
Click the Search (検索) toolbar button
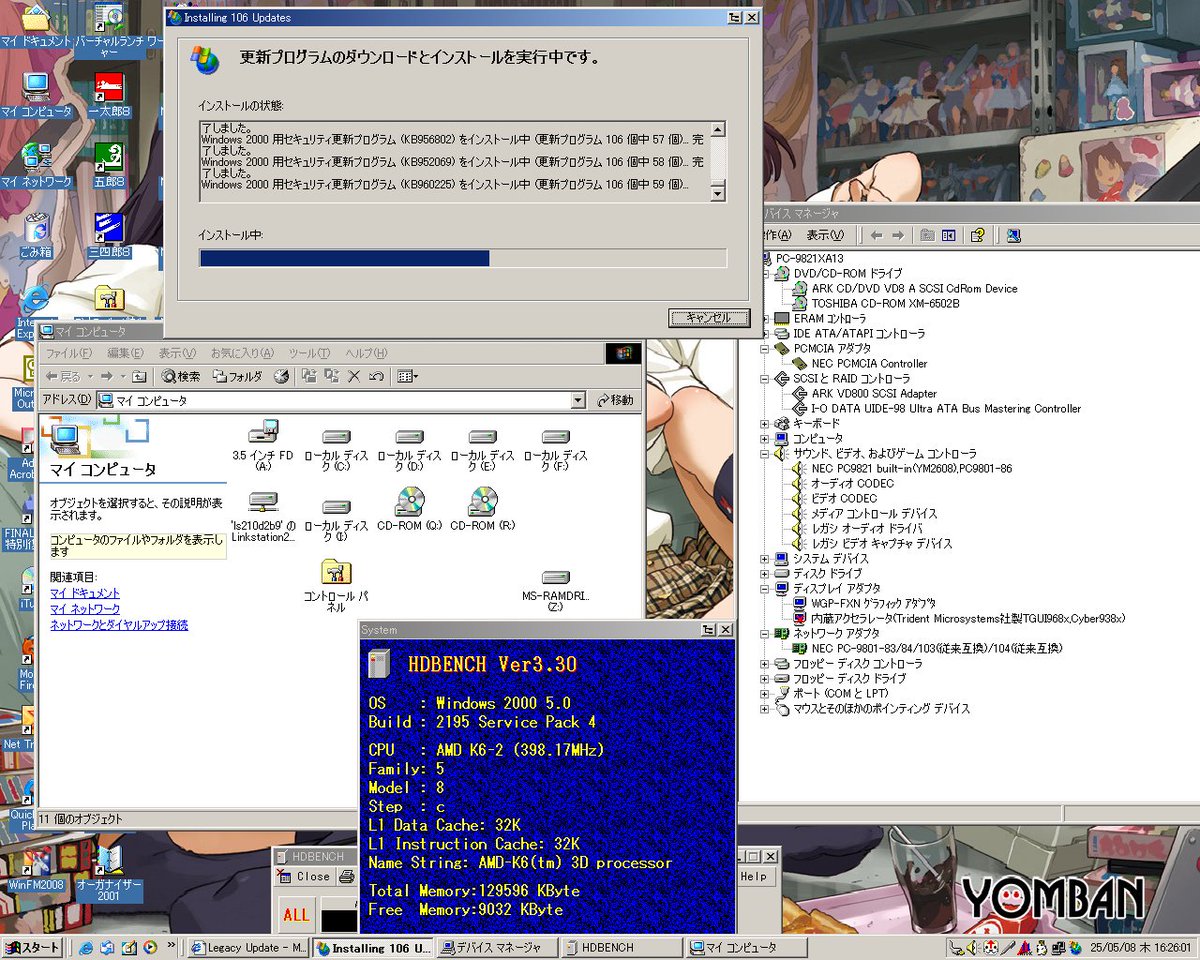181,376
